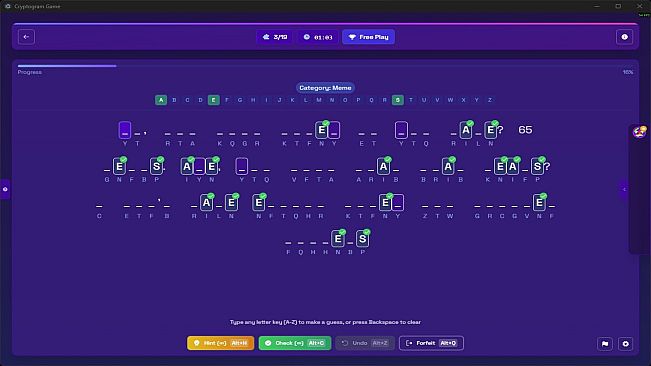Viewport: 651px width, 366px height.
Task: Use the Hint button
Action: coord(220,343)
